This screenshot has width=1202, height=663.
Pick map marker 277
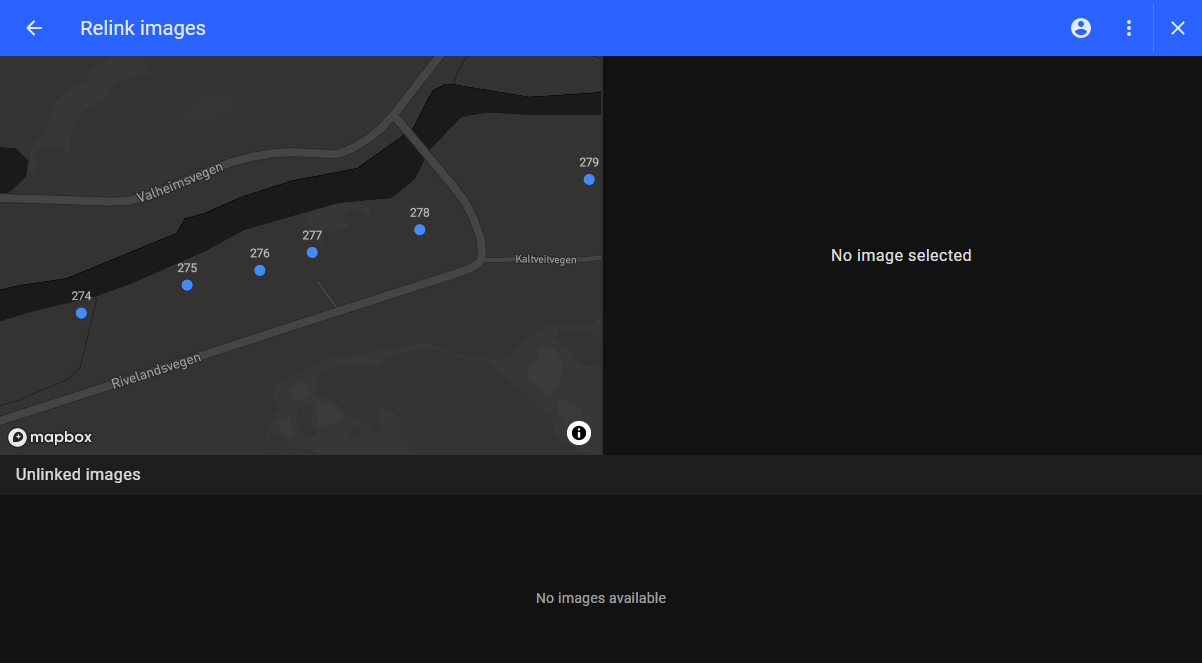point(312,252)
